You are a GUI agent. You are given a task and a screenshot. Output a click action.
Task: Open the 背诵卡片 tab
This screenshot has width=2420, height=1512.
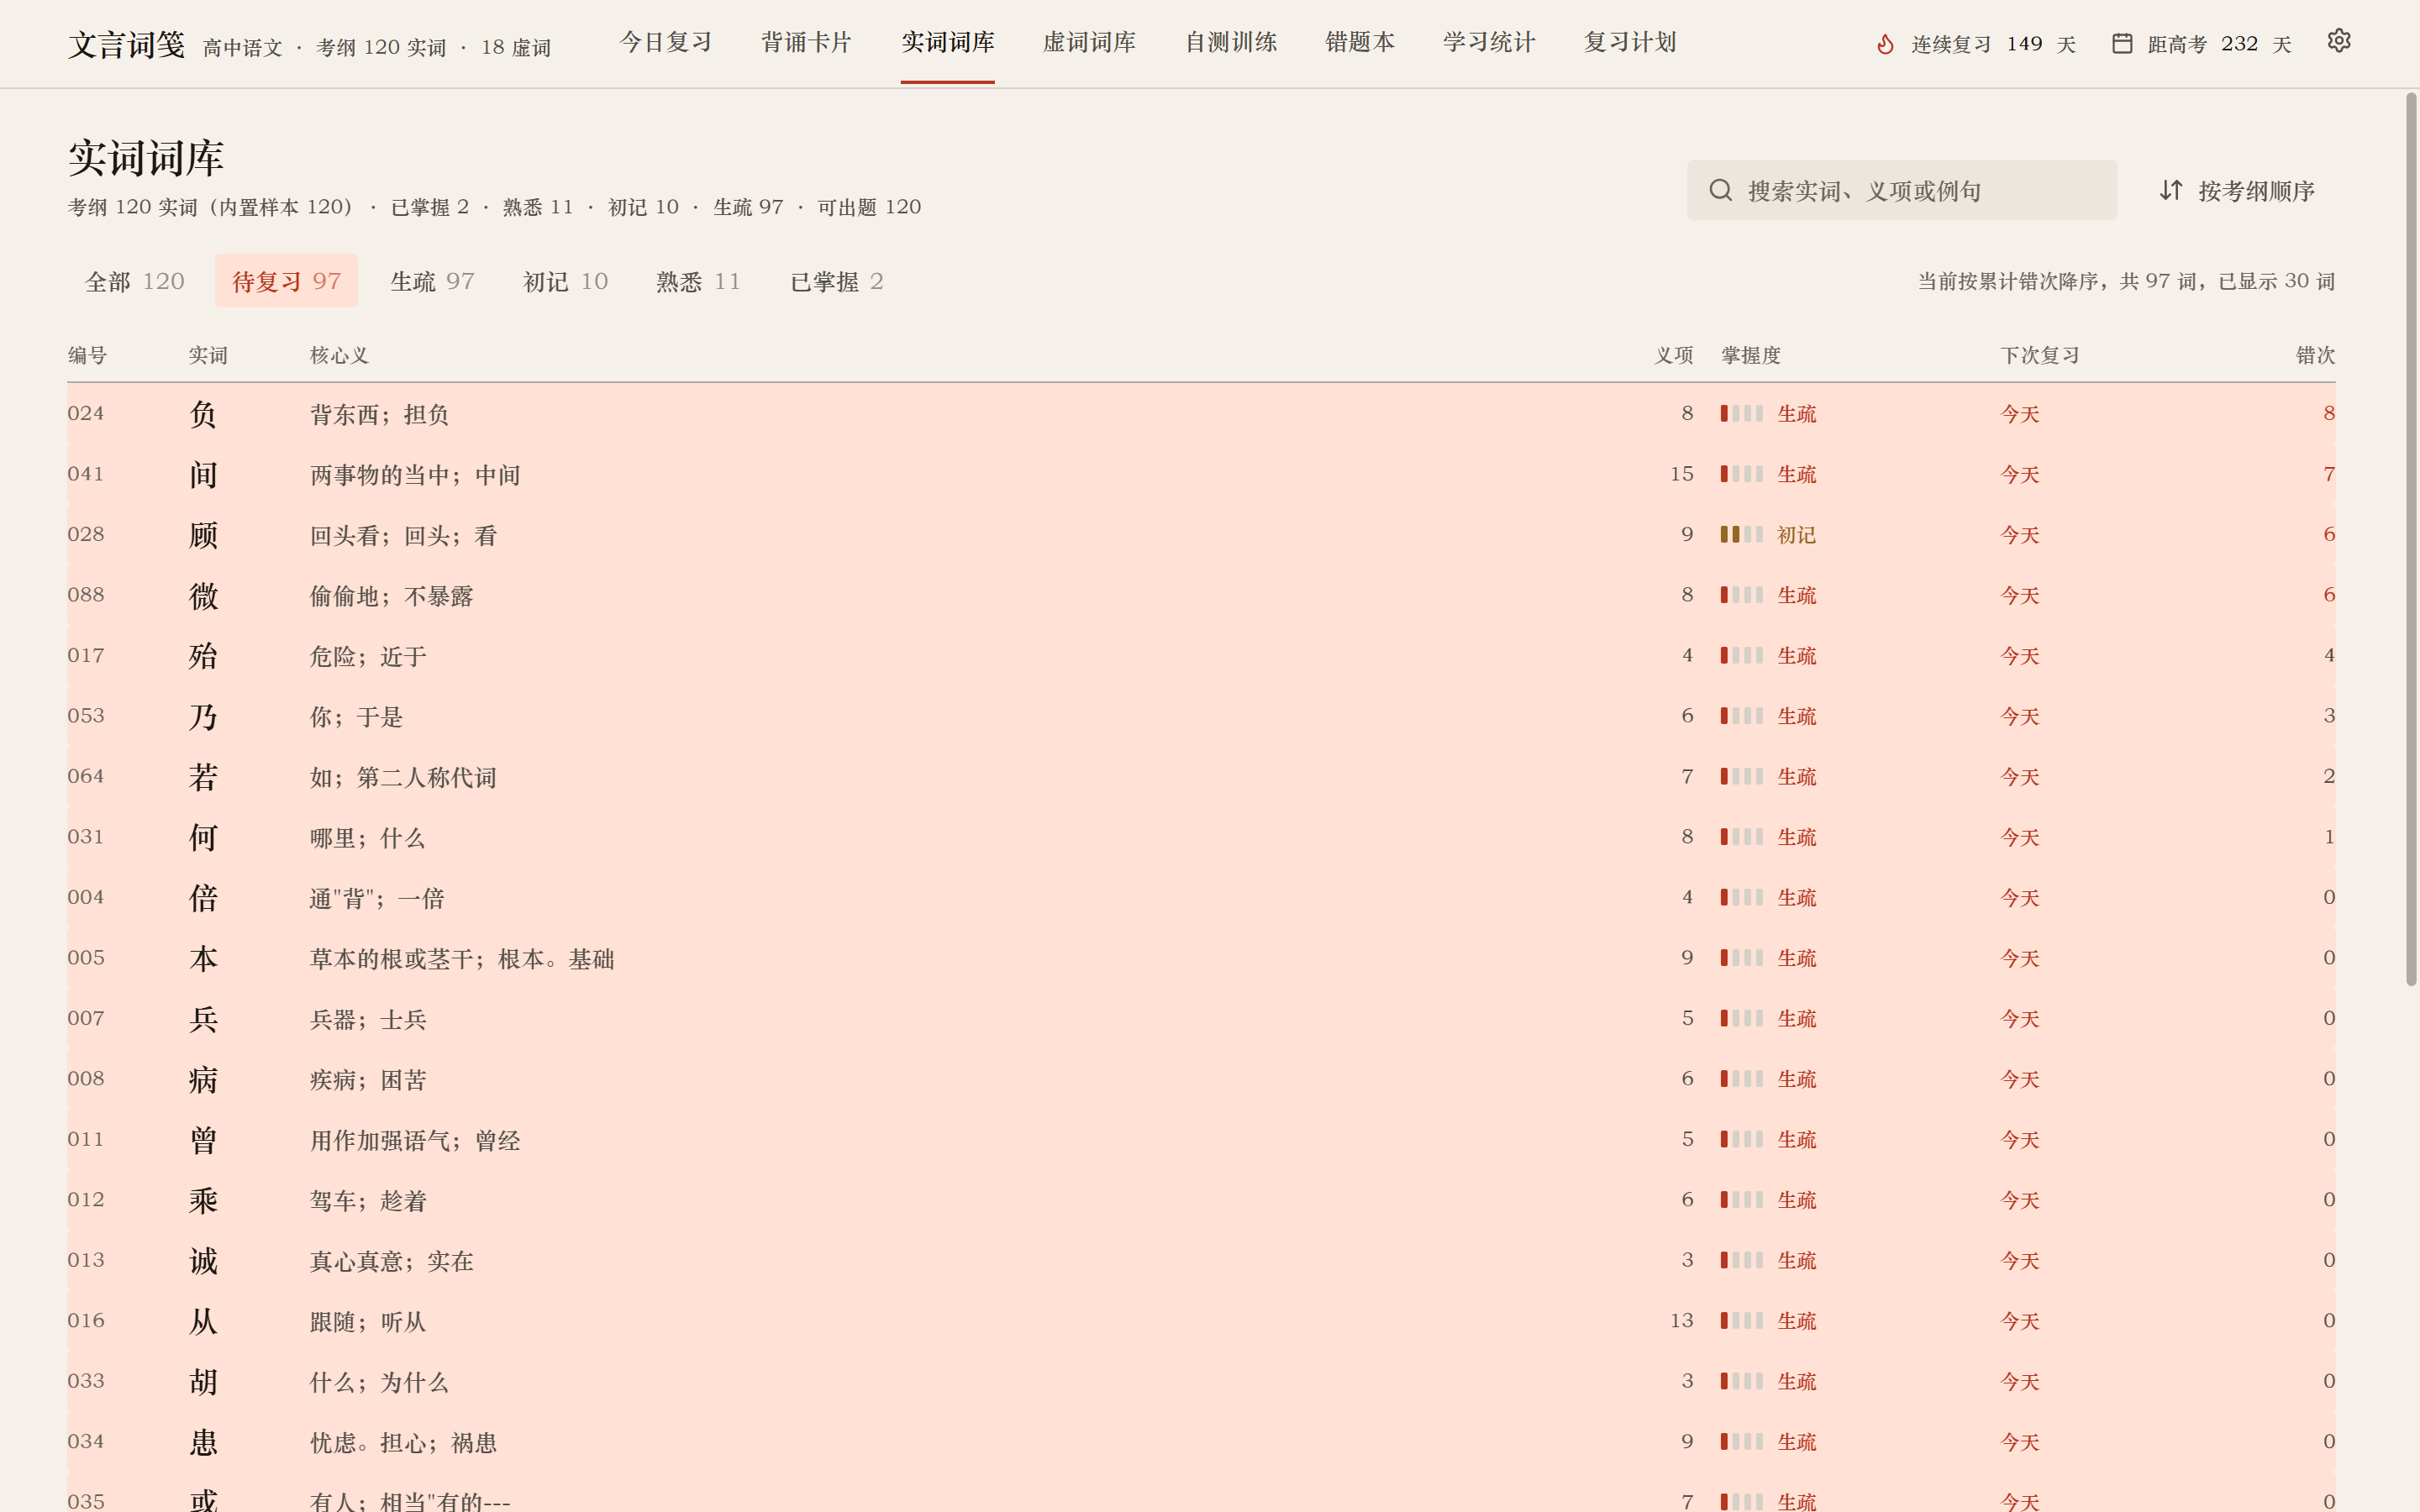806,42
